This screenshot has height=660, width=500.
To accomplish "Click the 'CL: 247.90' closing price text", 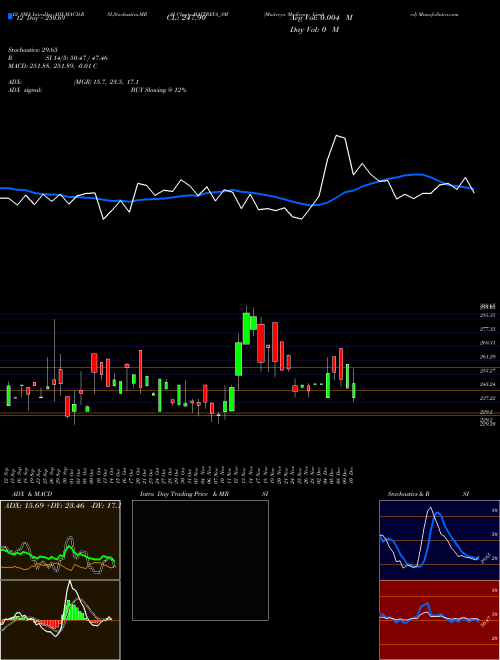I will coord(186,18).
